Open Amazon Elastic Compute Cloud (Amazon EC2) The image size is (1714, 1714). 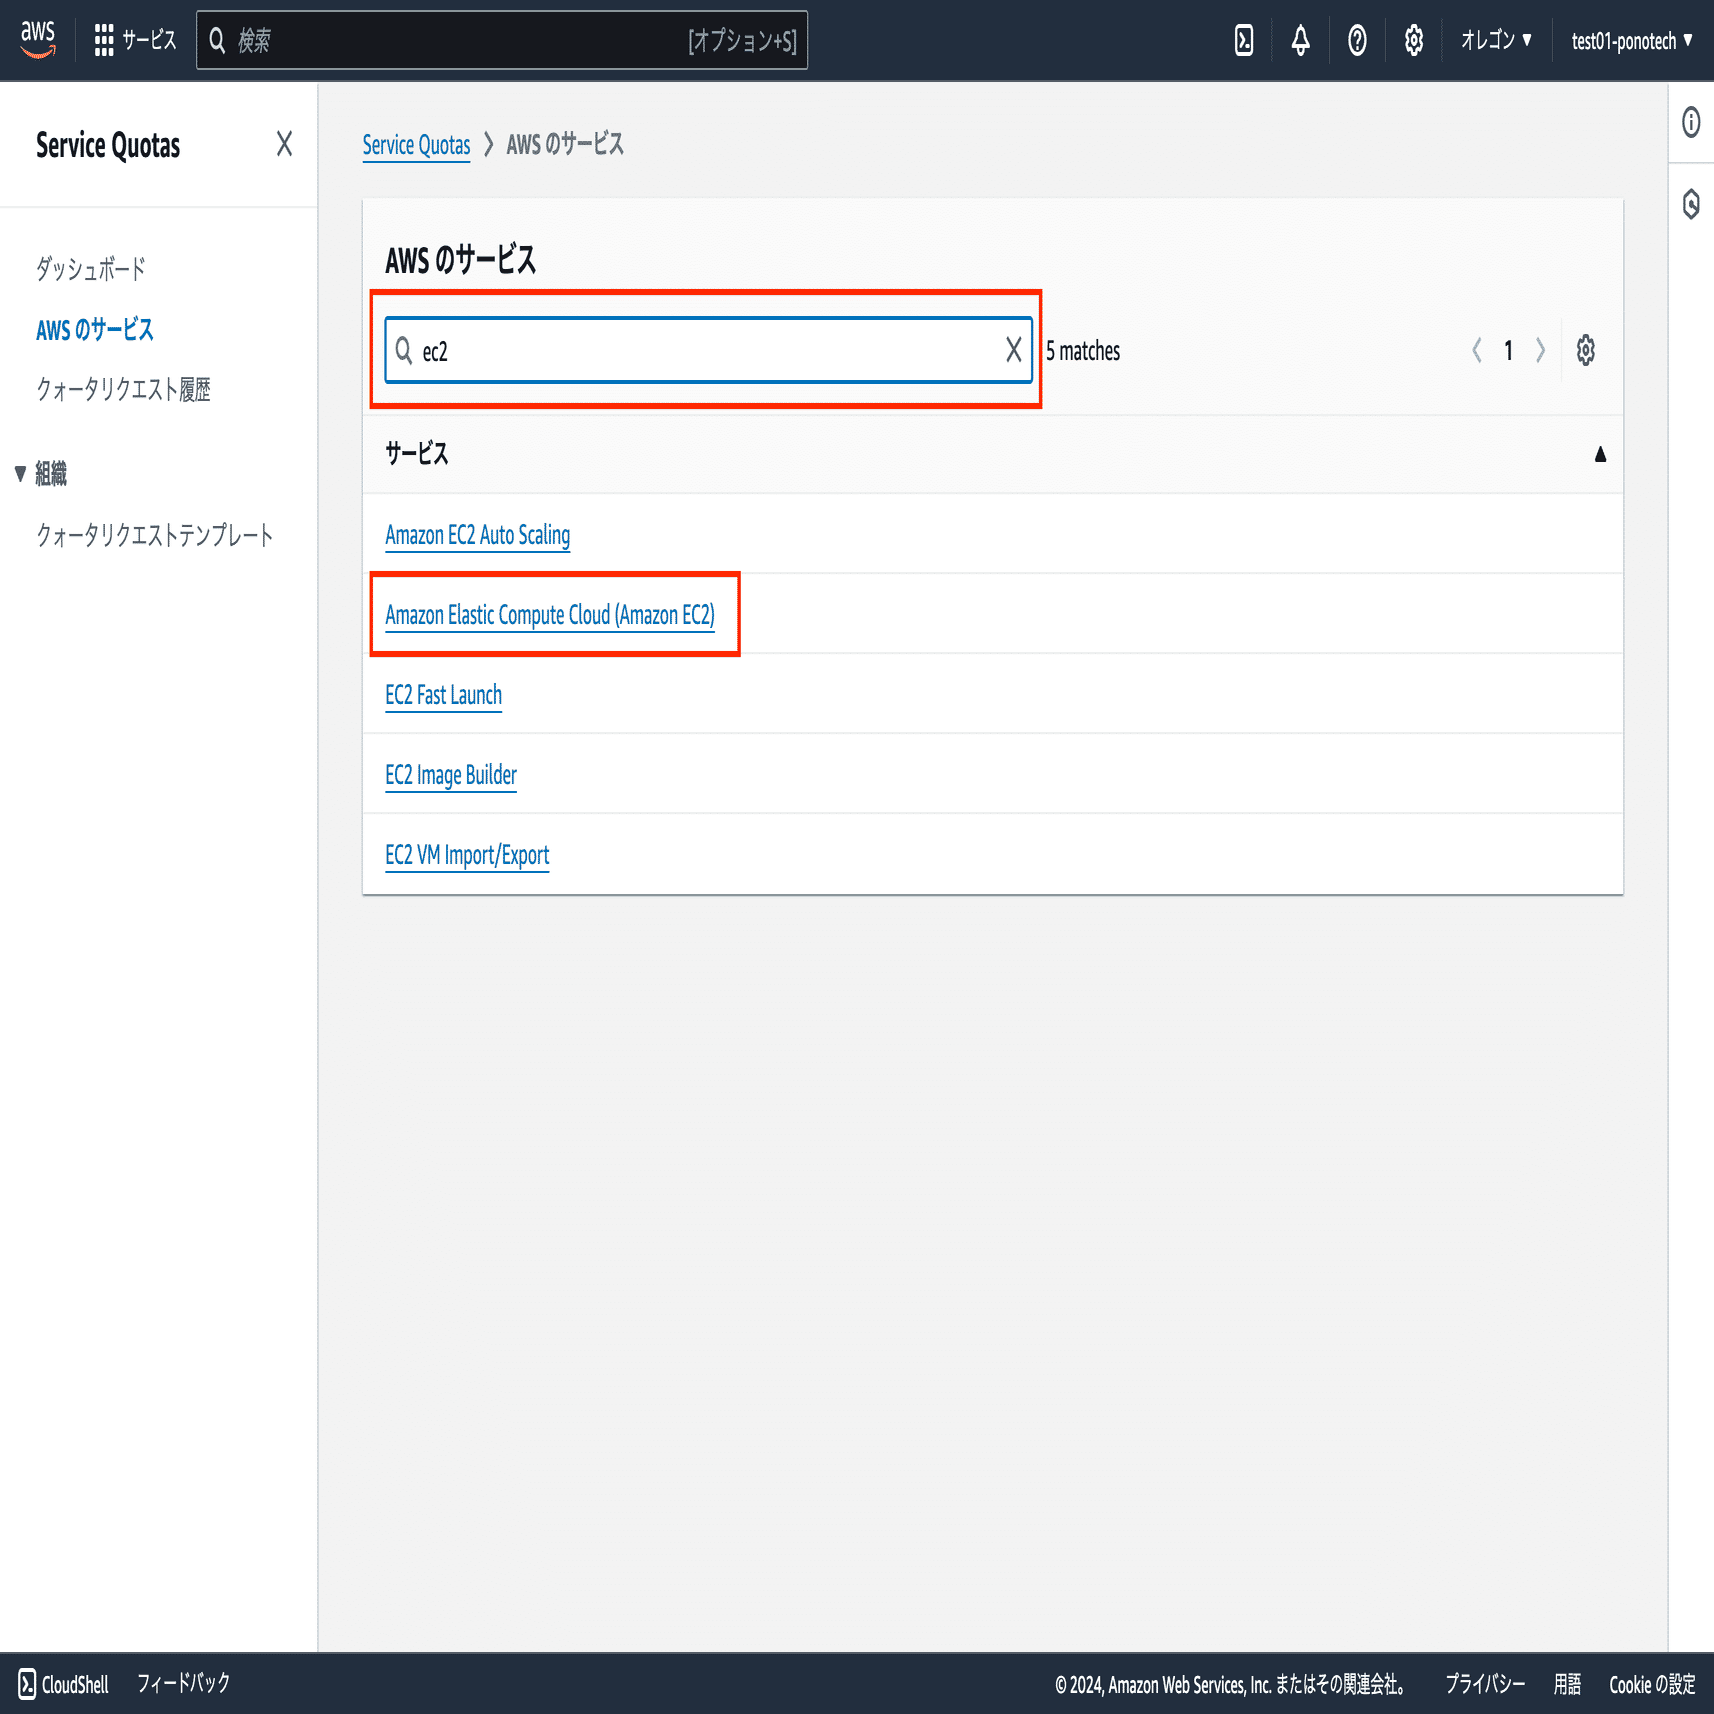(x=550, y=615)
